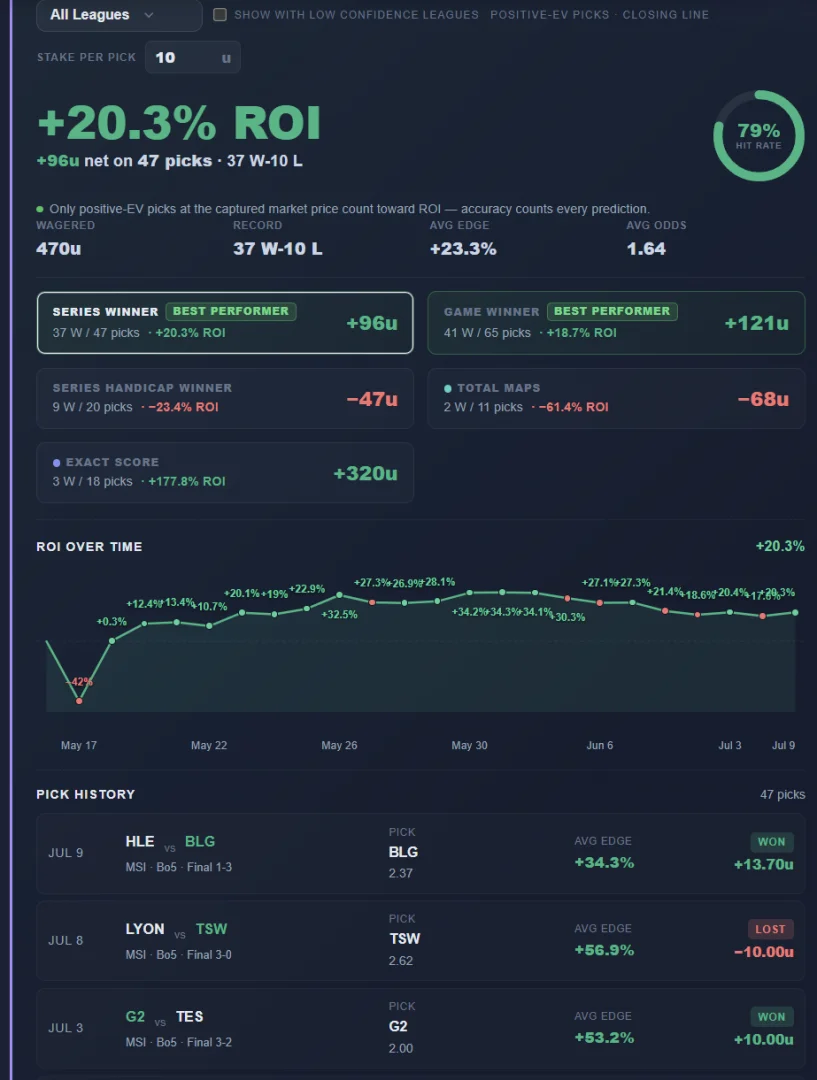Click the teal dot beside Total Maps
The height and width of the screenshot is (1080, 817).
click(x=448, y=388)
